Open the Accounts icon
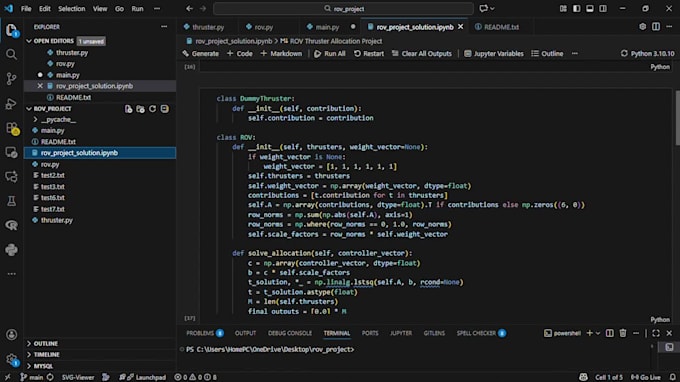This screenshot has height=382, width=680. pyautogui.click(x=11, y=334)
